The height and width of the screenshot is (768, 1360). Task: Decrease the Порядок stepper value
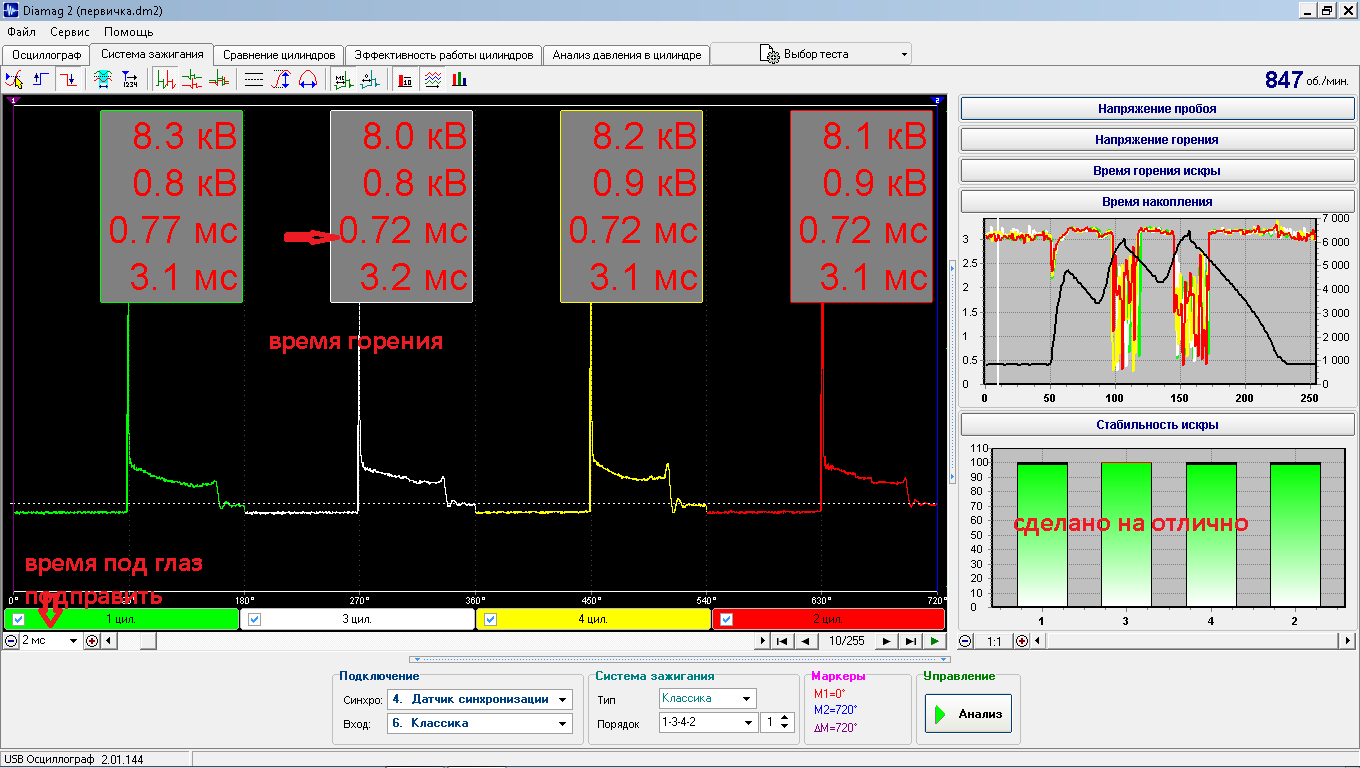[x=785, y=727]
